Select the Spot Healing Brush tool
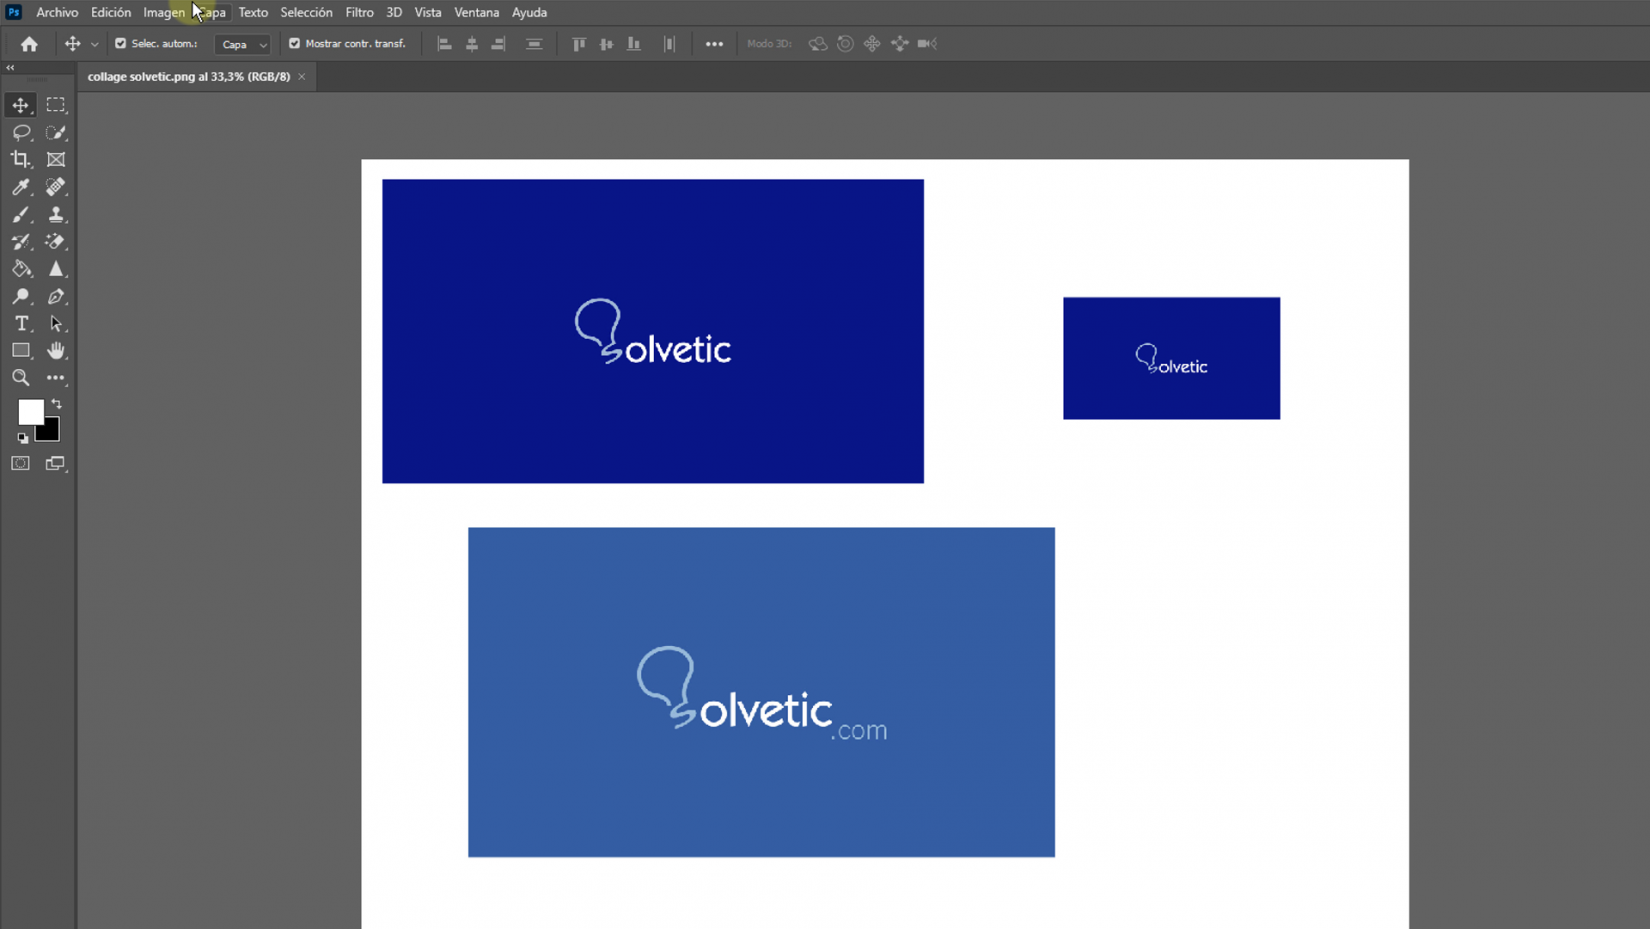Viewport: 1650px width, 929px height. pyautogui.click(x=56, y=187)
